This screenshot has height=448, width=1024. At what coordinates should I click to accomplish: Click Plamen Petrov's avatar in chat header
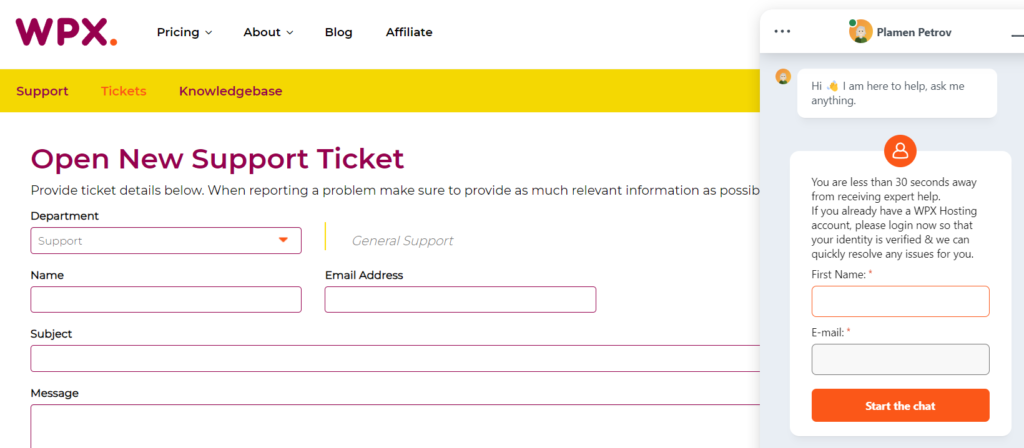(x=860, y=32)
